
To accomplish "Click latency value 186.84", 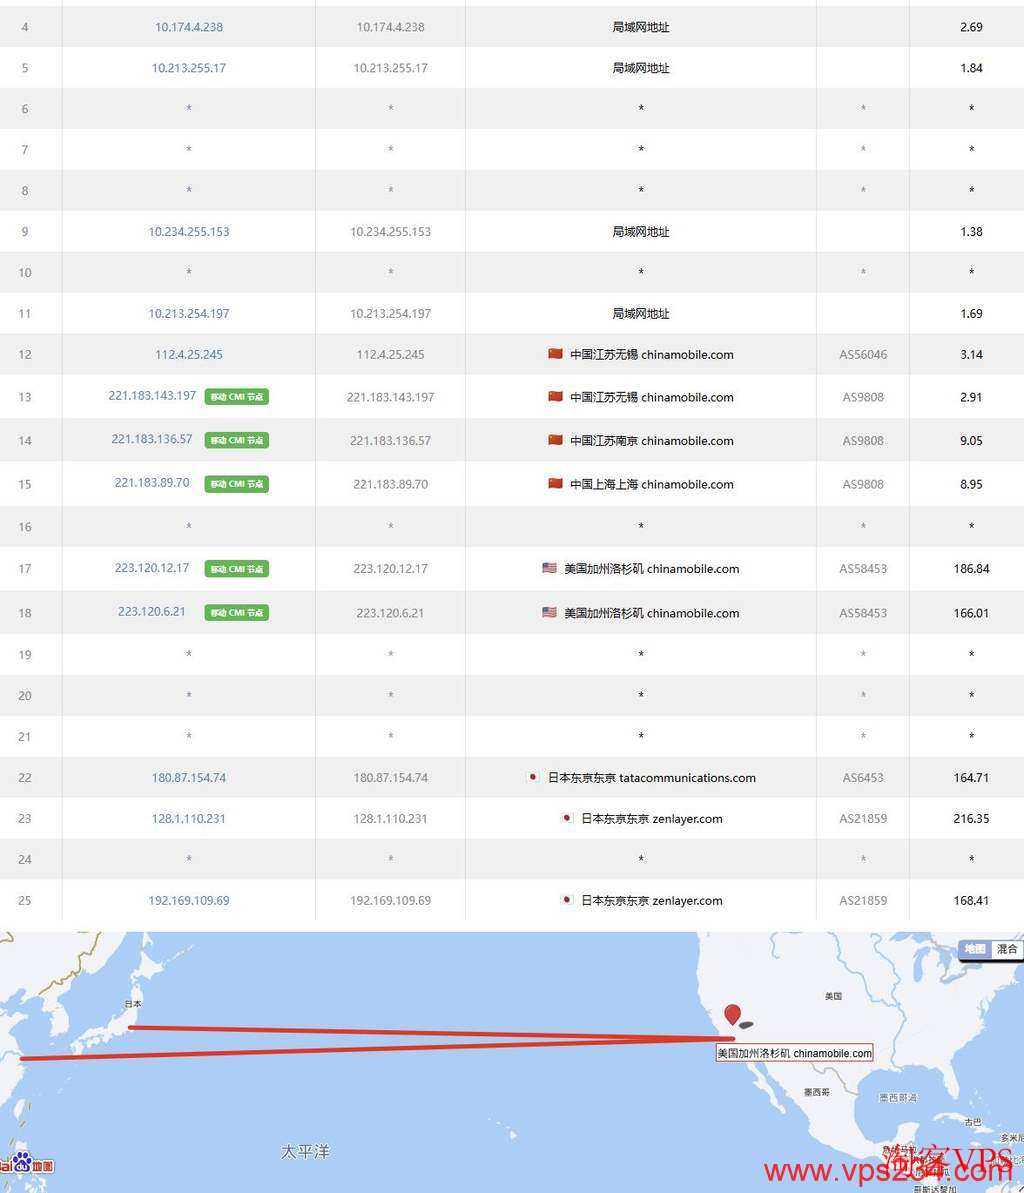I will (972, 568).
